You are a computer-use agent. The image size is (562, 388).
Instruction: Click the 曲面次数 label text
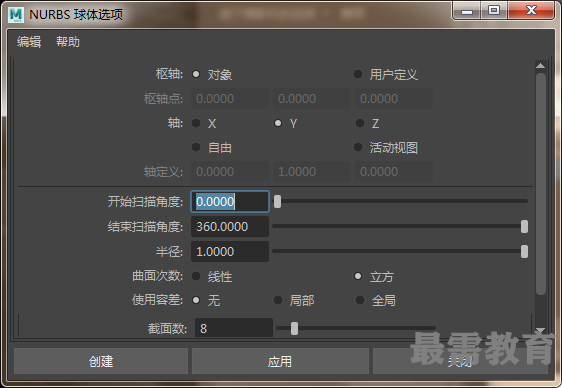tap(158, 276)
